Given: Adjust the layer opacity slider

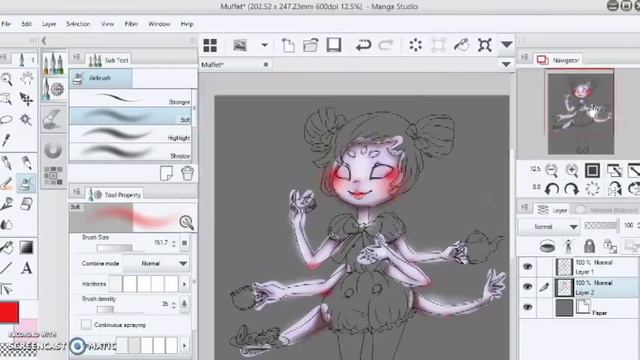Looking at the screenshot, I should tap(601, 226).
